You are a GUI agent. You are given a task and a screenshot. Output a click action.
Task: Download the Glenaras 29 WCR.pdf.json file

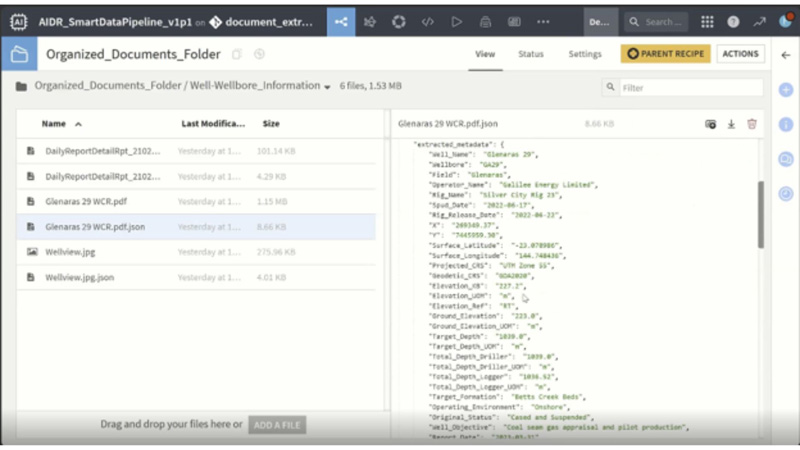click(731, 124)
